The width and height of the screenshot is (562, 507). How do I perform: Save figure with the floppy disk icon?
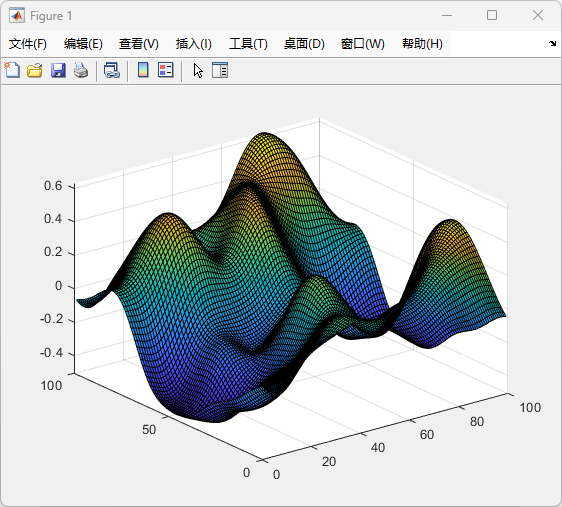click(x=58, y=70)
